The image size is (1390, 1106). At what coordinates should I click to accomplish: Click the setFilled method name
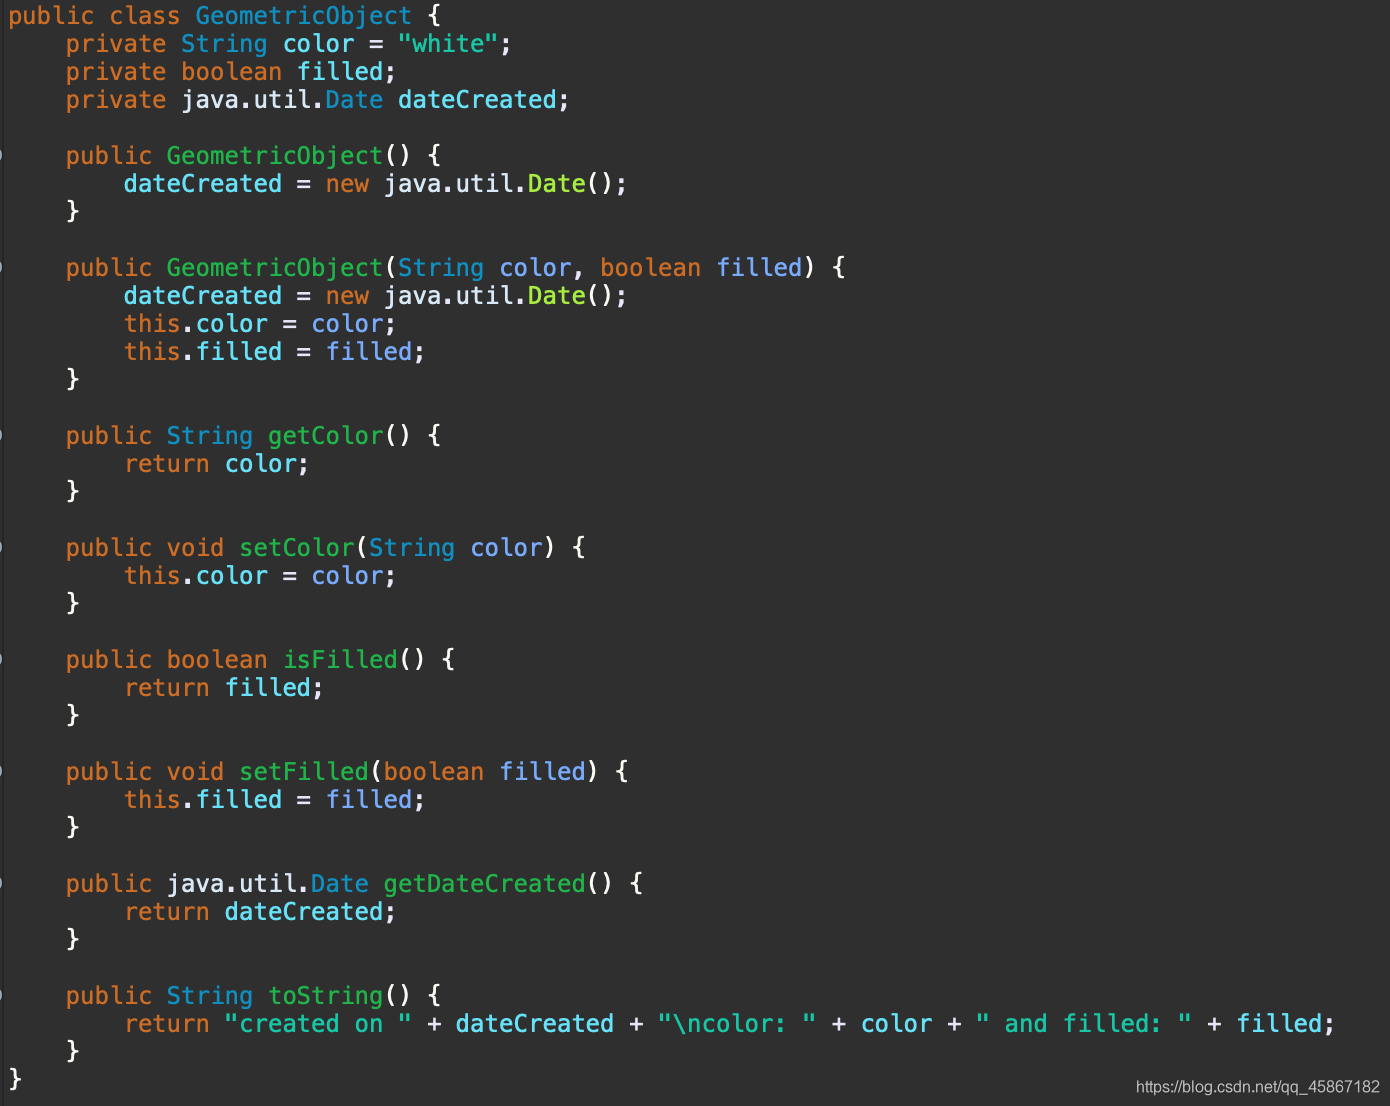304,772
